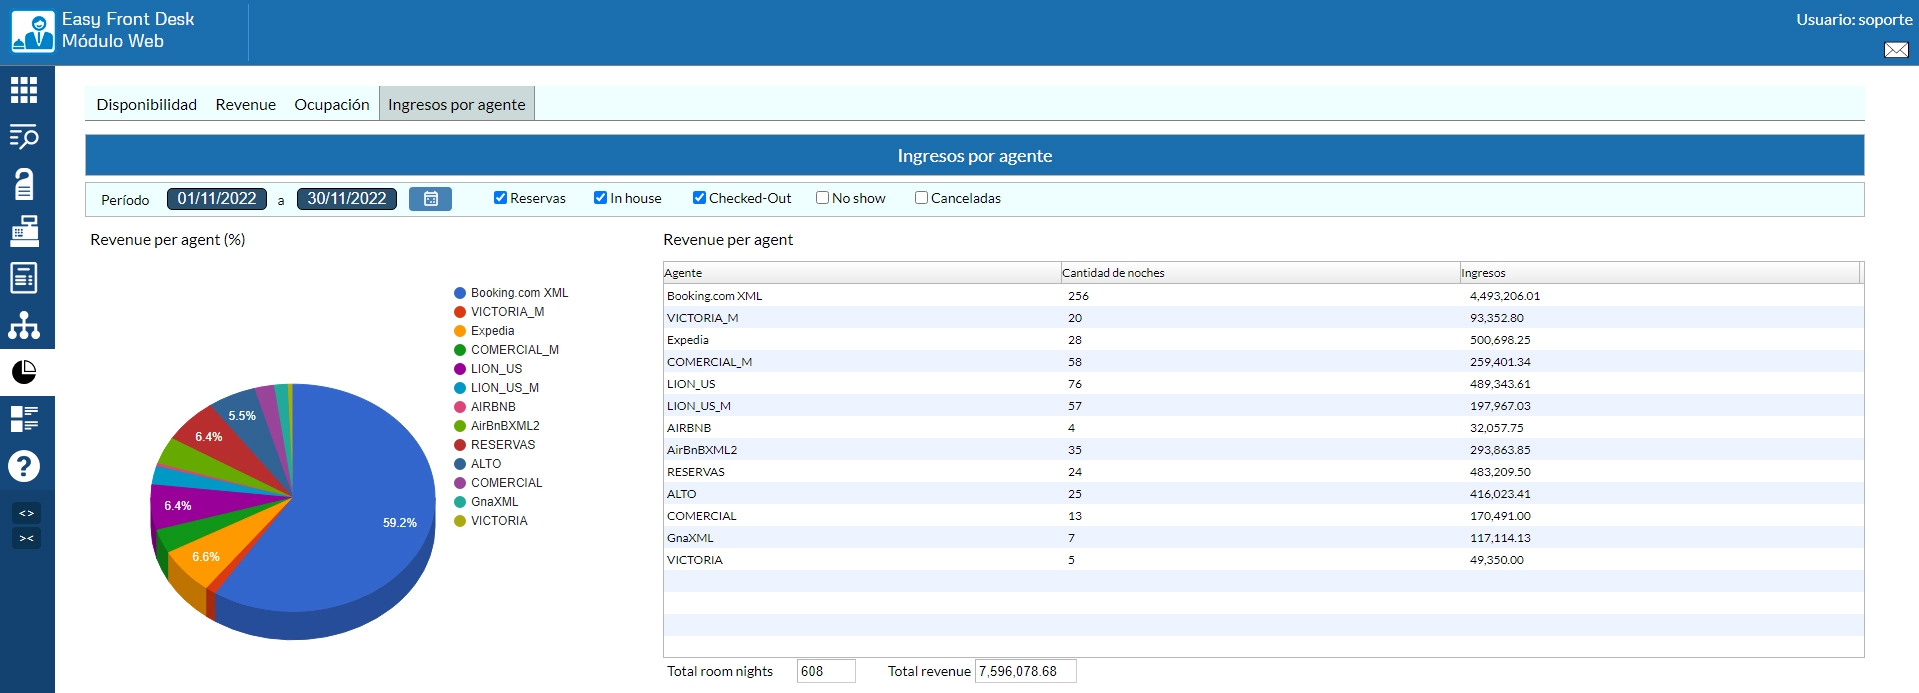This screenshot has height=693, width=1919.
Task: Sort by the Ingresos column header
Action: pos(1659,273)
